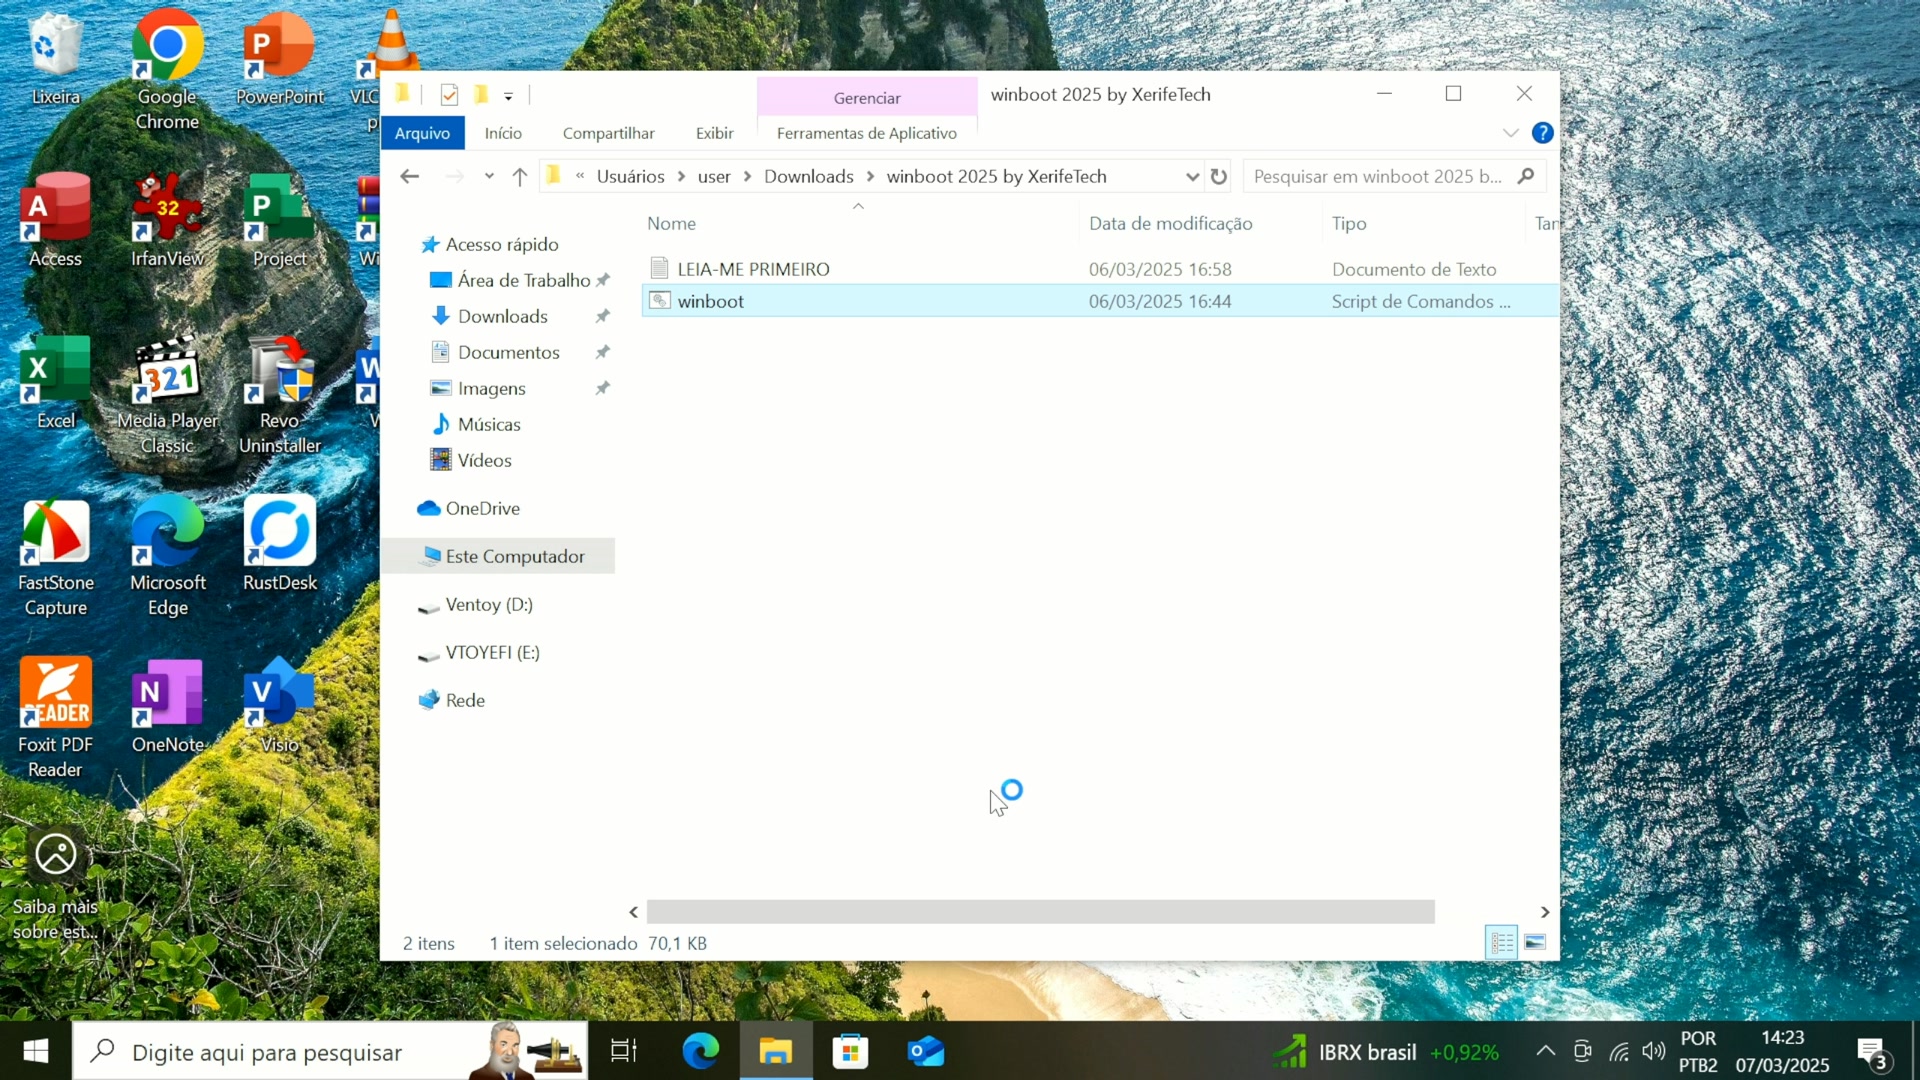Open Task View on the taskbar
Screen dimensions: 1920x1080
coord(624,1051)
